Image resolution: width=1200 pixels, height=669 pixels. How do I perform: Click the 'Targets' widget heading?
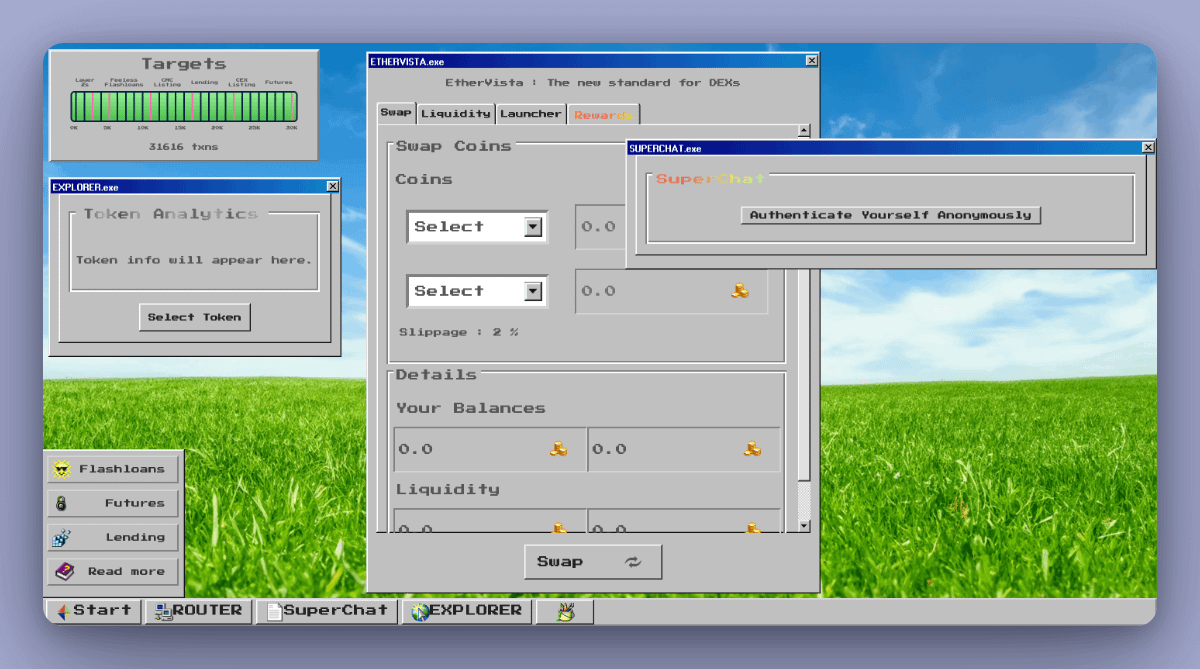point(183,64)
